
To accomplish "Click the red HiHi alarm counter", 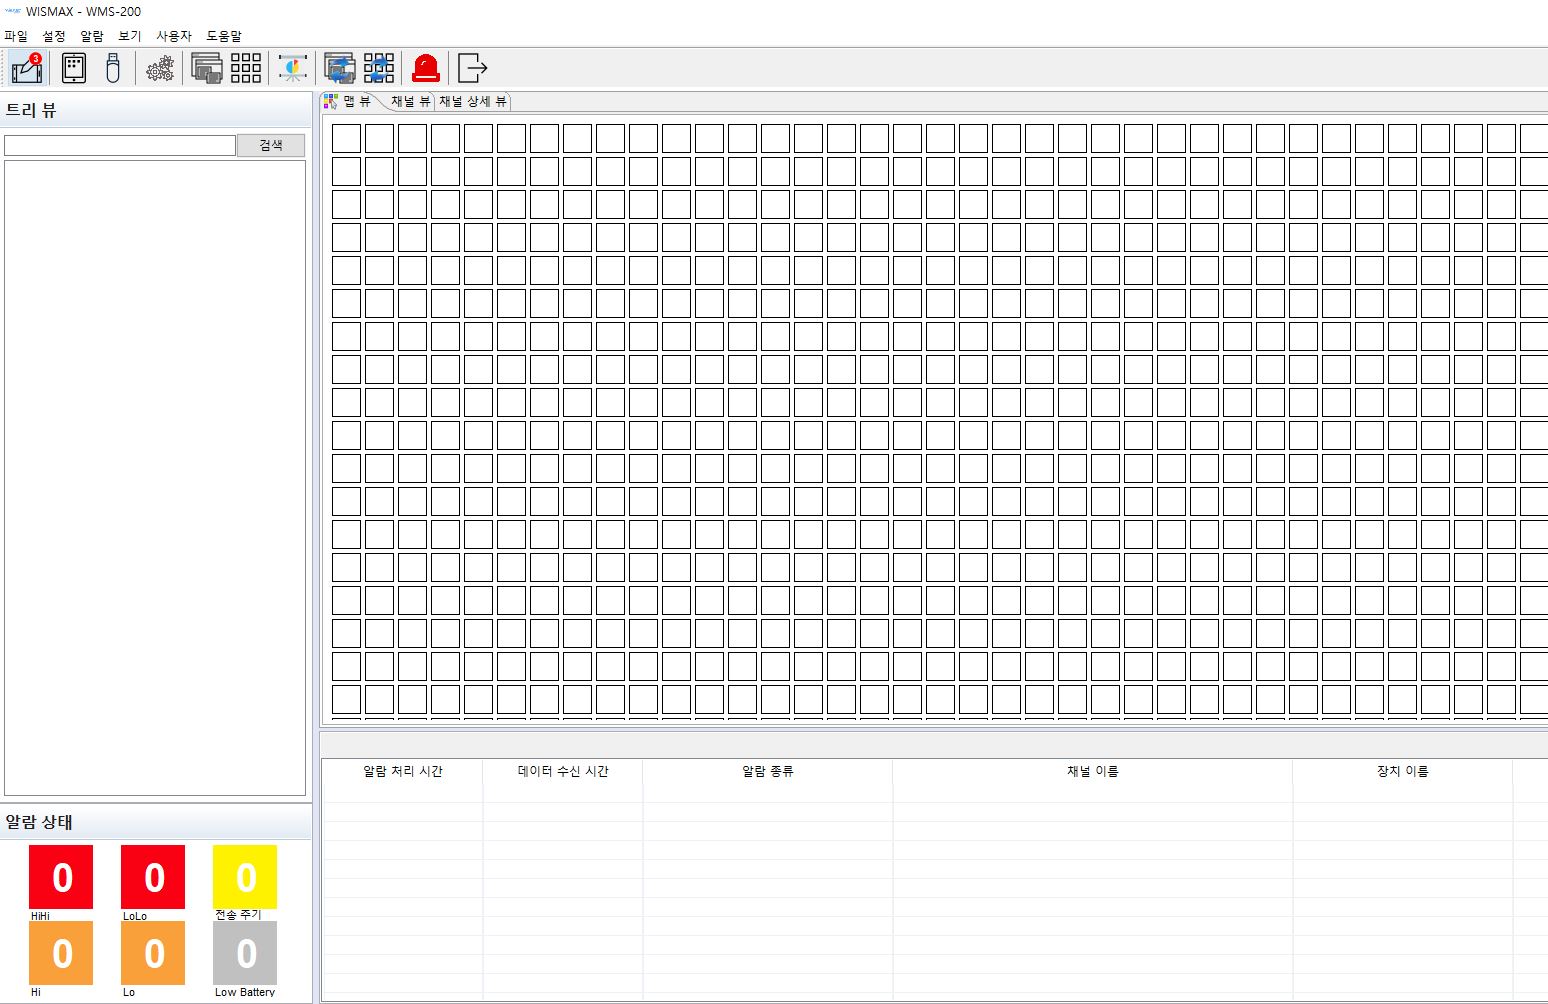I will (x=61, y=877).
